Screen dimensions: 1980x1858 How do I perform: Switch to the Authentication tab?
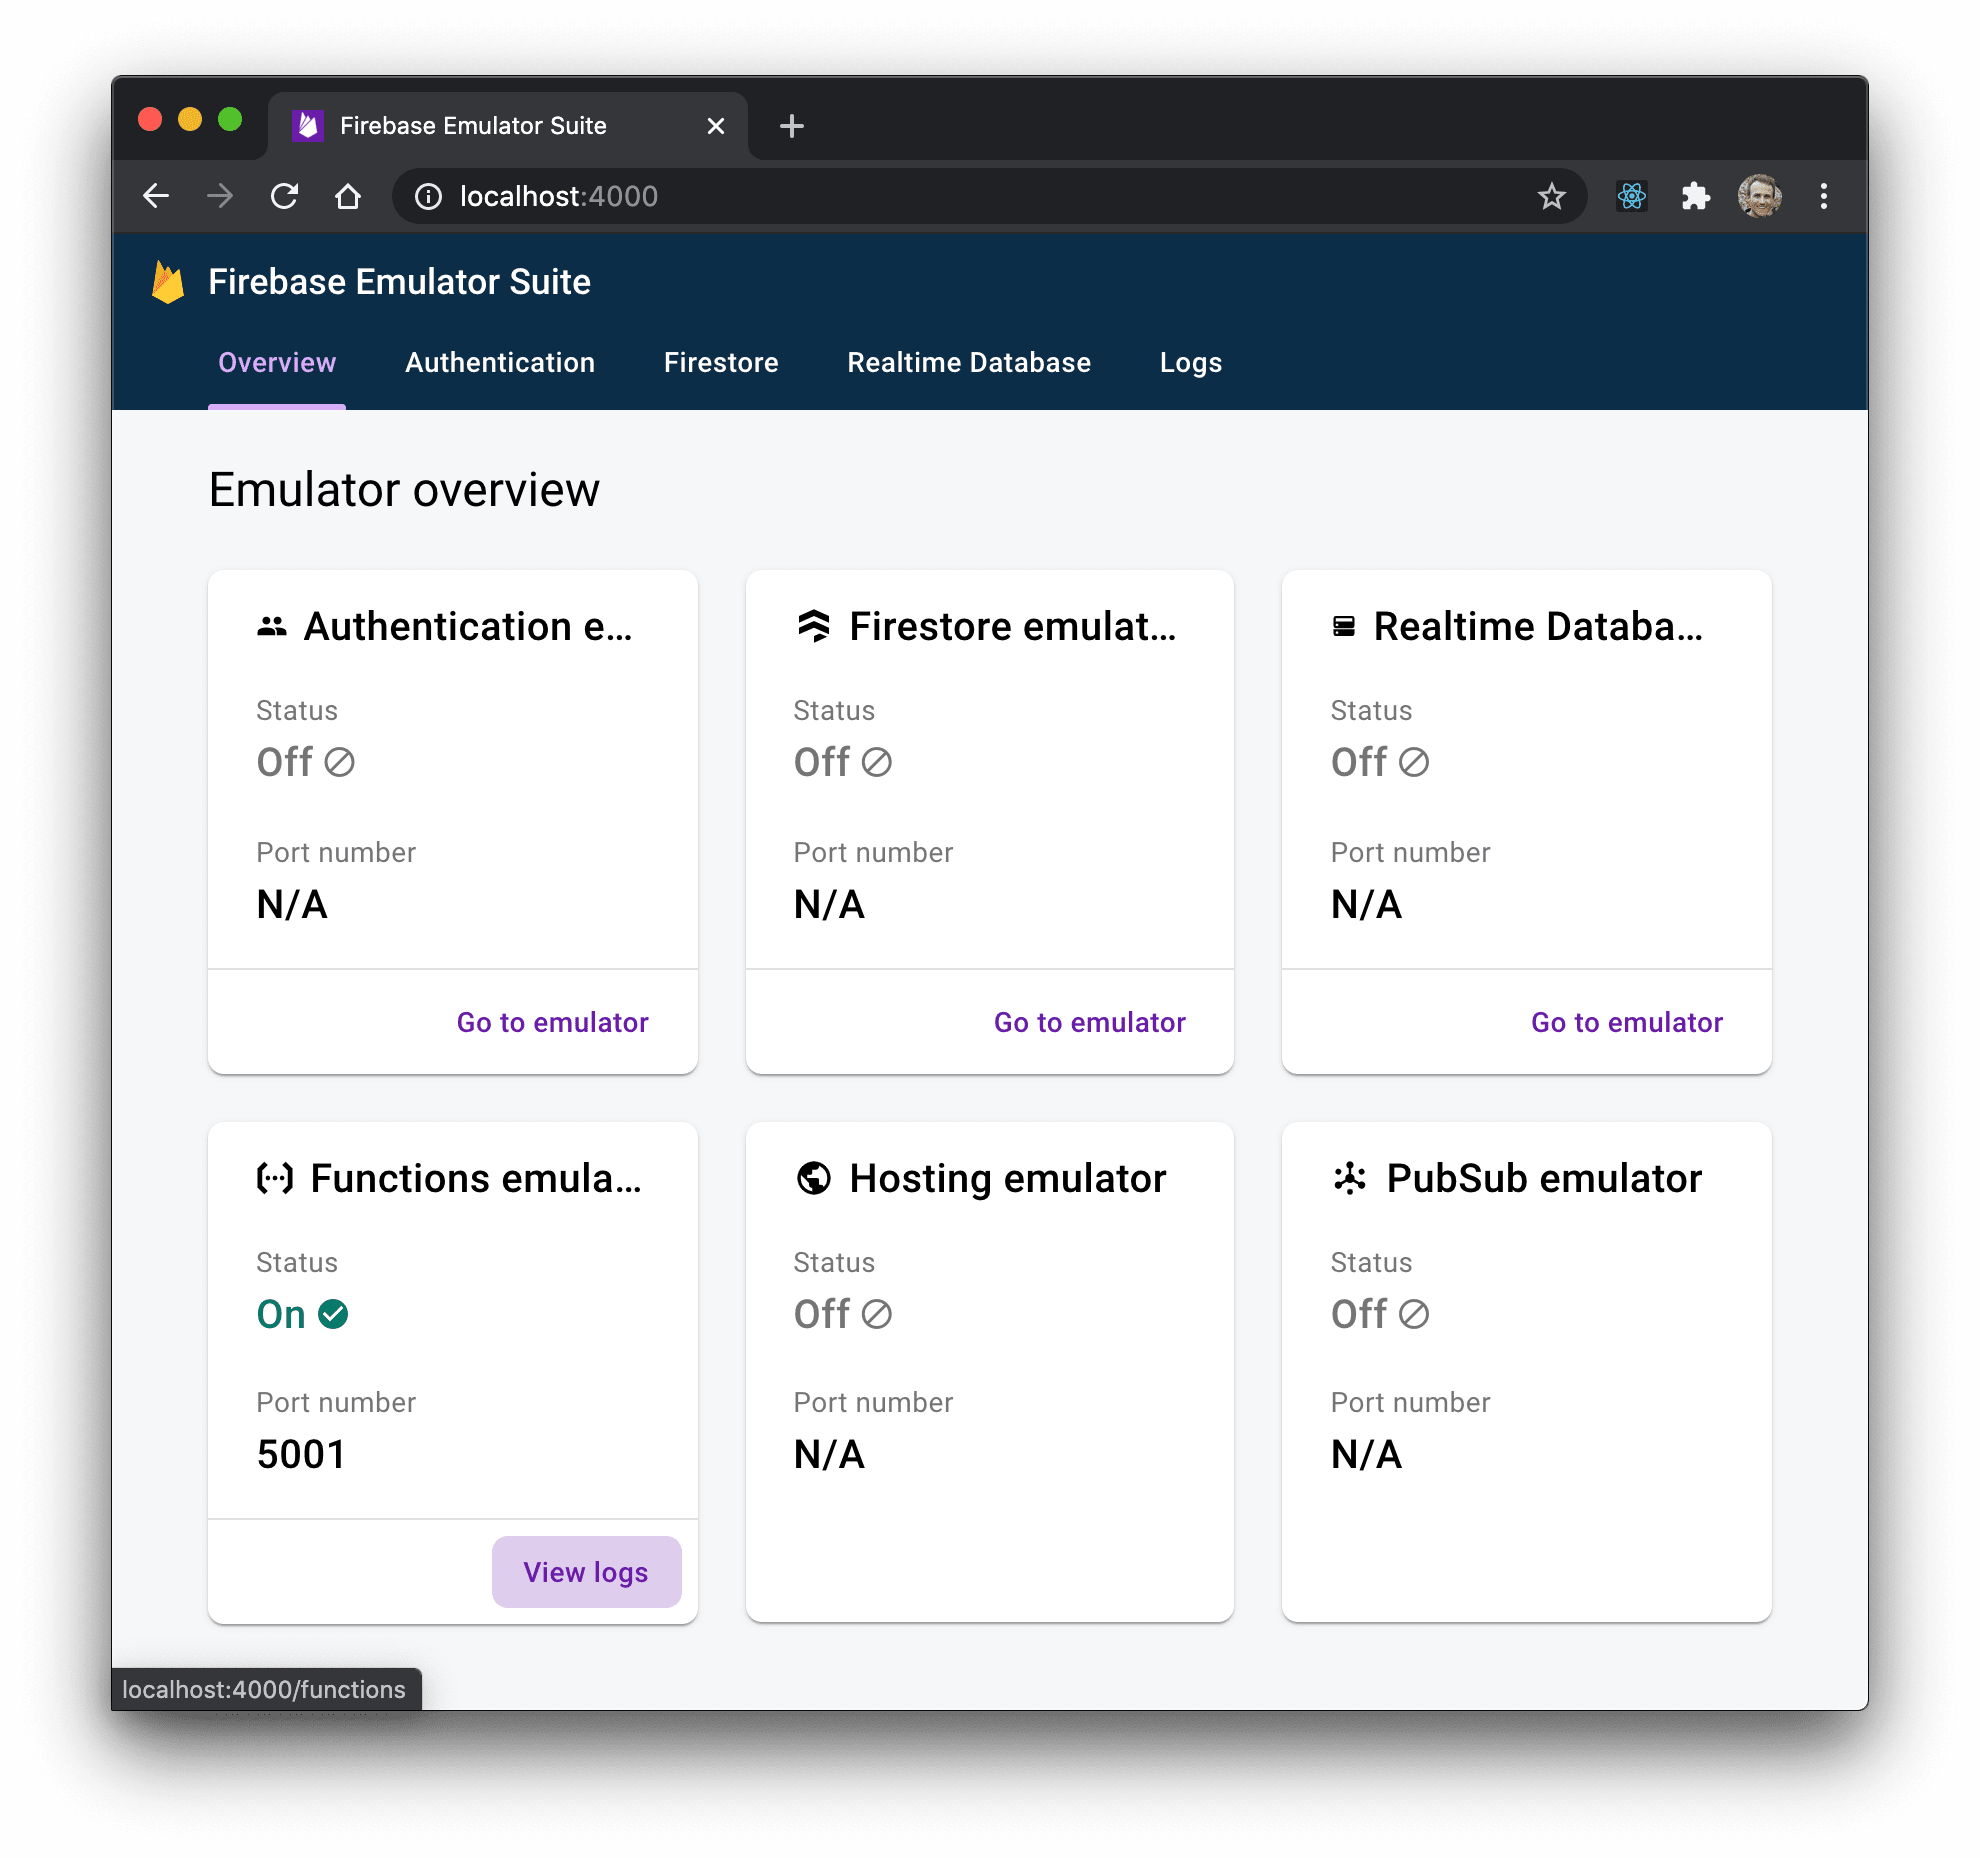(x=499, y=362)
